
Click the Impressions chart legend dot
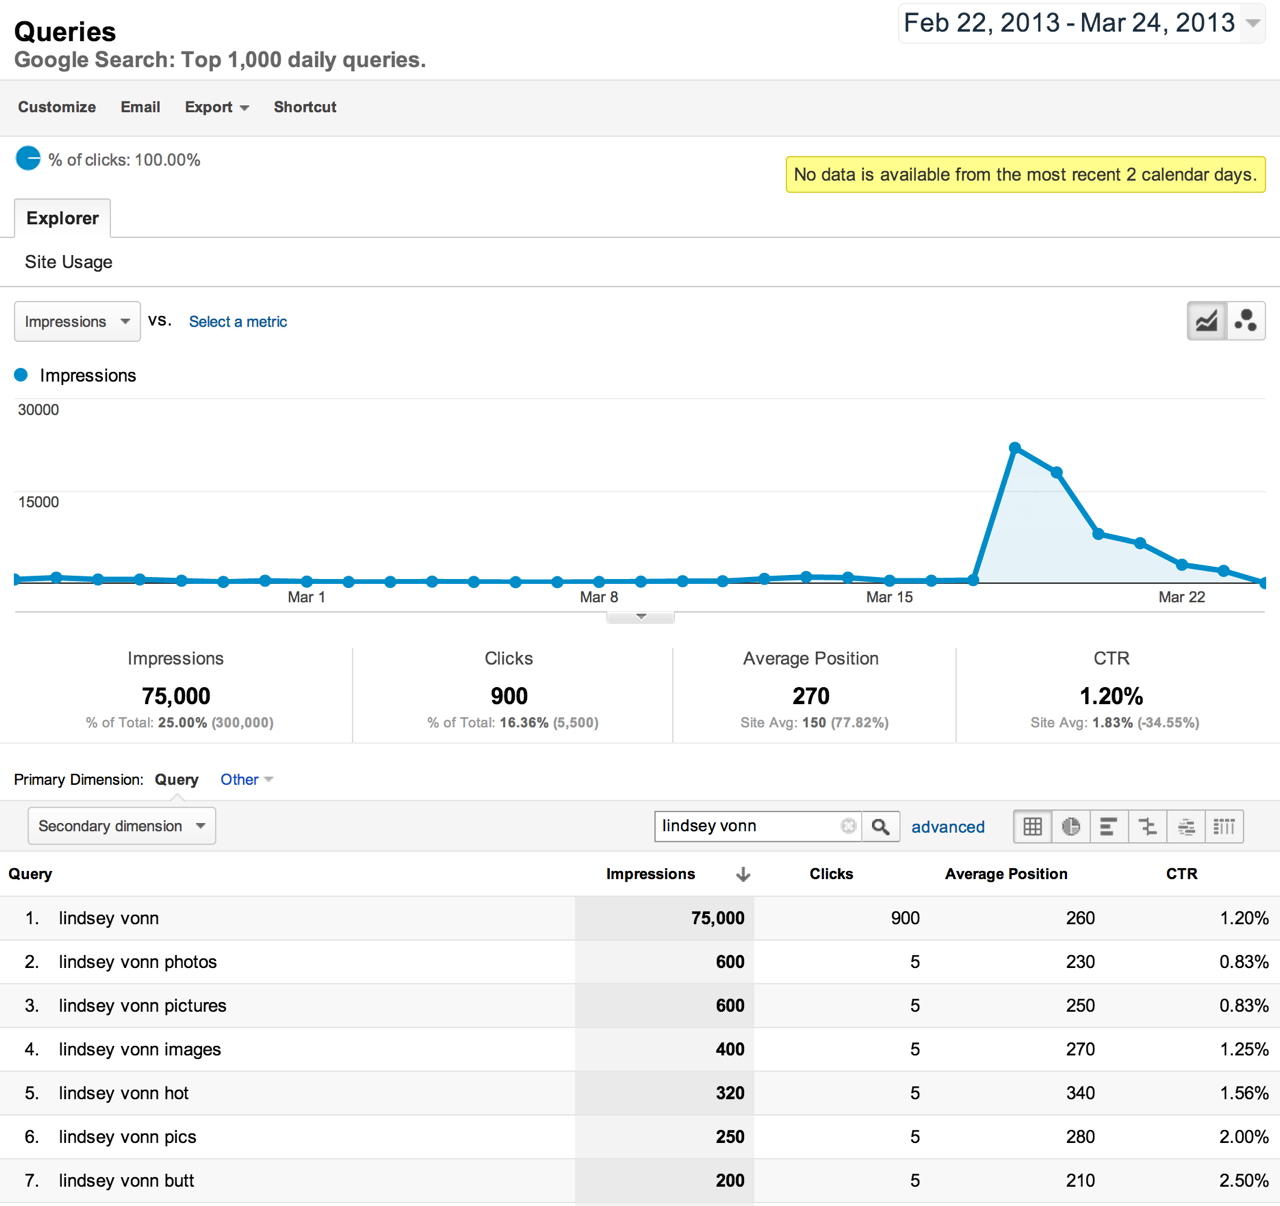(21, 375)
